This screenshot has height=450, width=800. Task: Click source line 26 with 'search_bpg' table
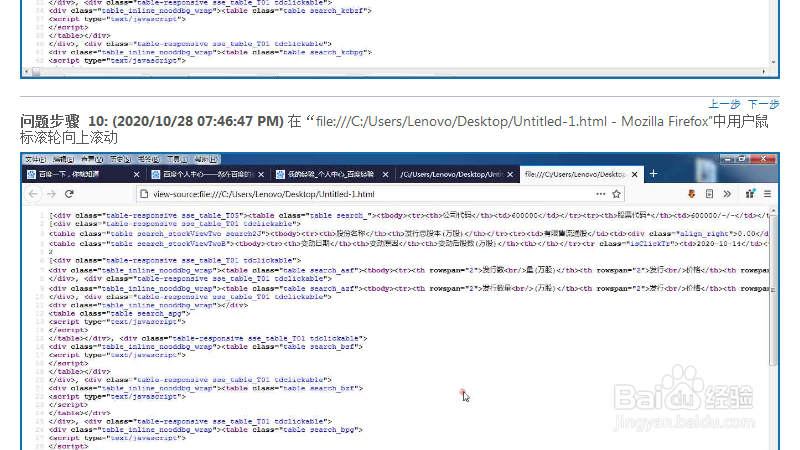(206, 430)
